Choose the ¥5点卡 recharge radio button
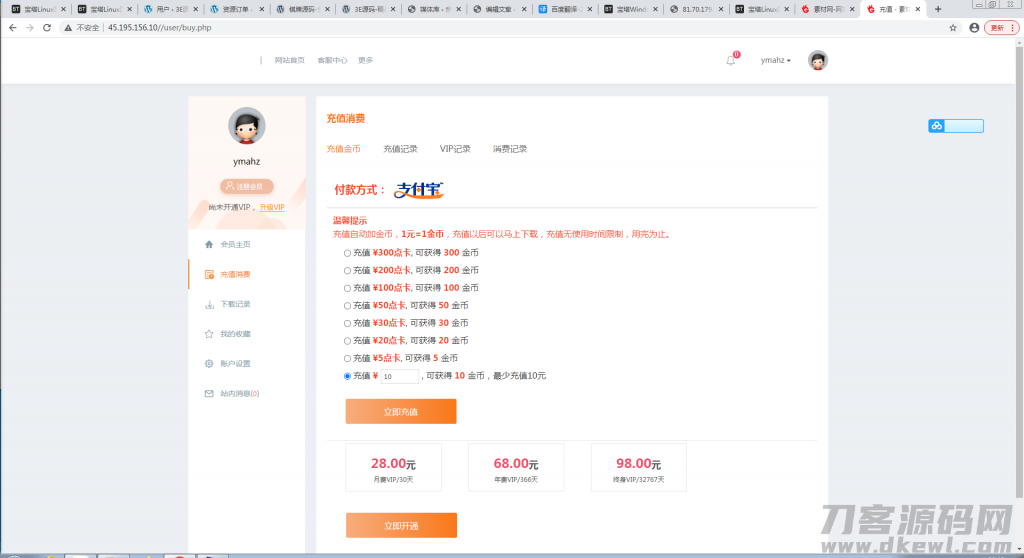 (347, 358)
